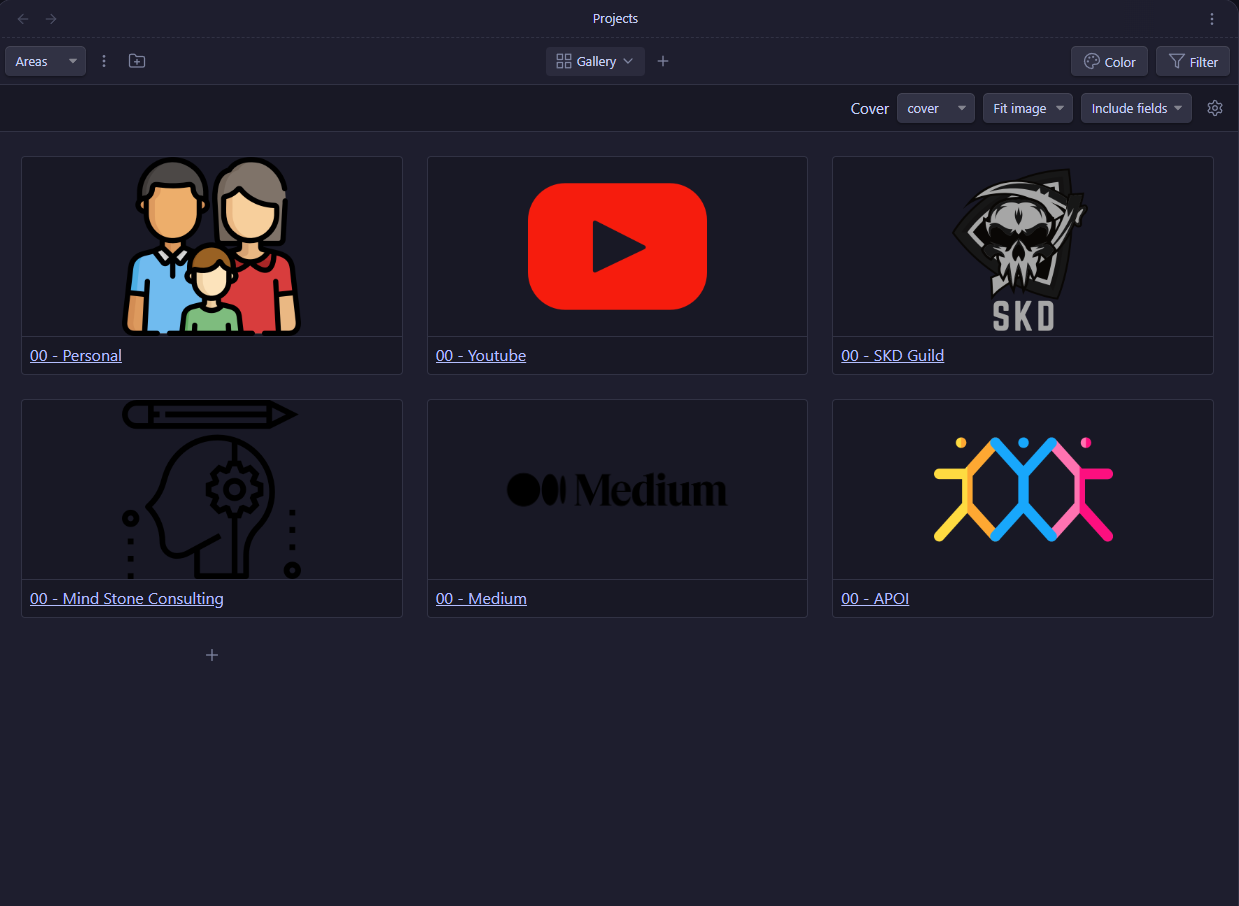Open the Color options button

tap(1109, 61)
